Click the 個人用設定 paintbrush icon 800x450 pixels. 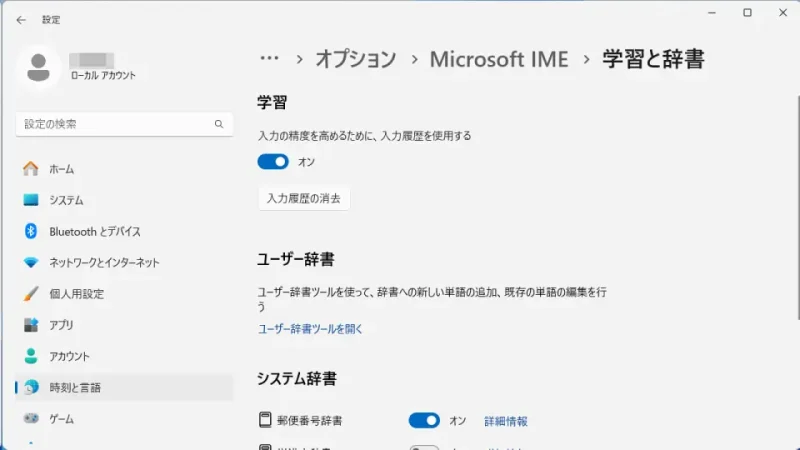(x=31, y=294)
